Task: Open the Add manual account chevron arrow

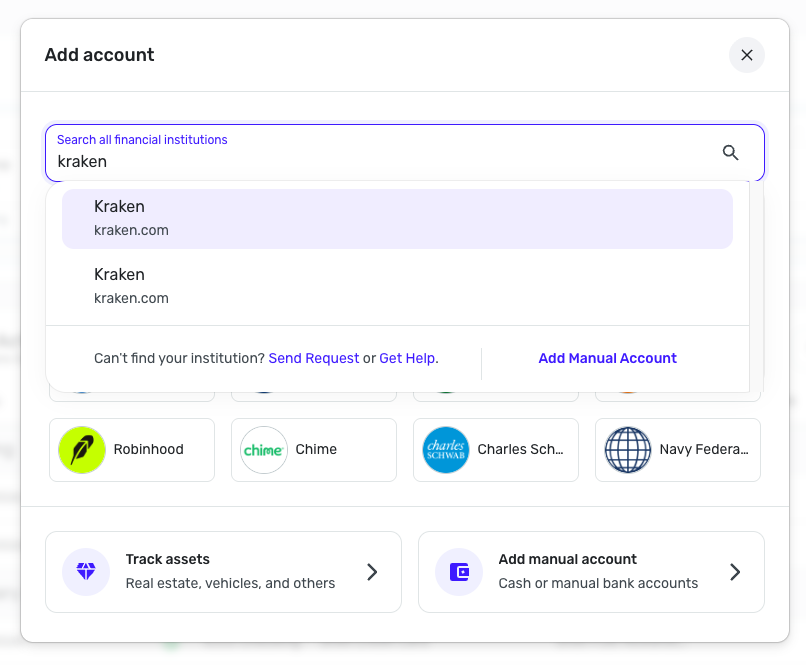Action: click(735, 572)
